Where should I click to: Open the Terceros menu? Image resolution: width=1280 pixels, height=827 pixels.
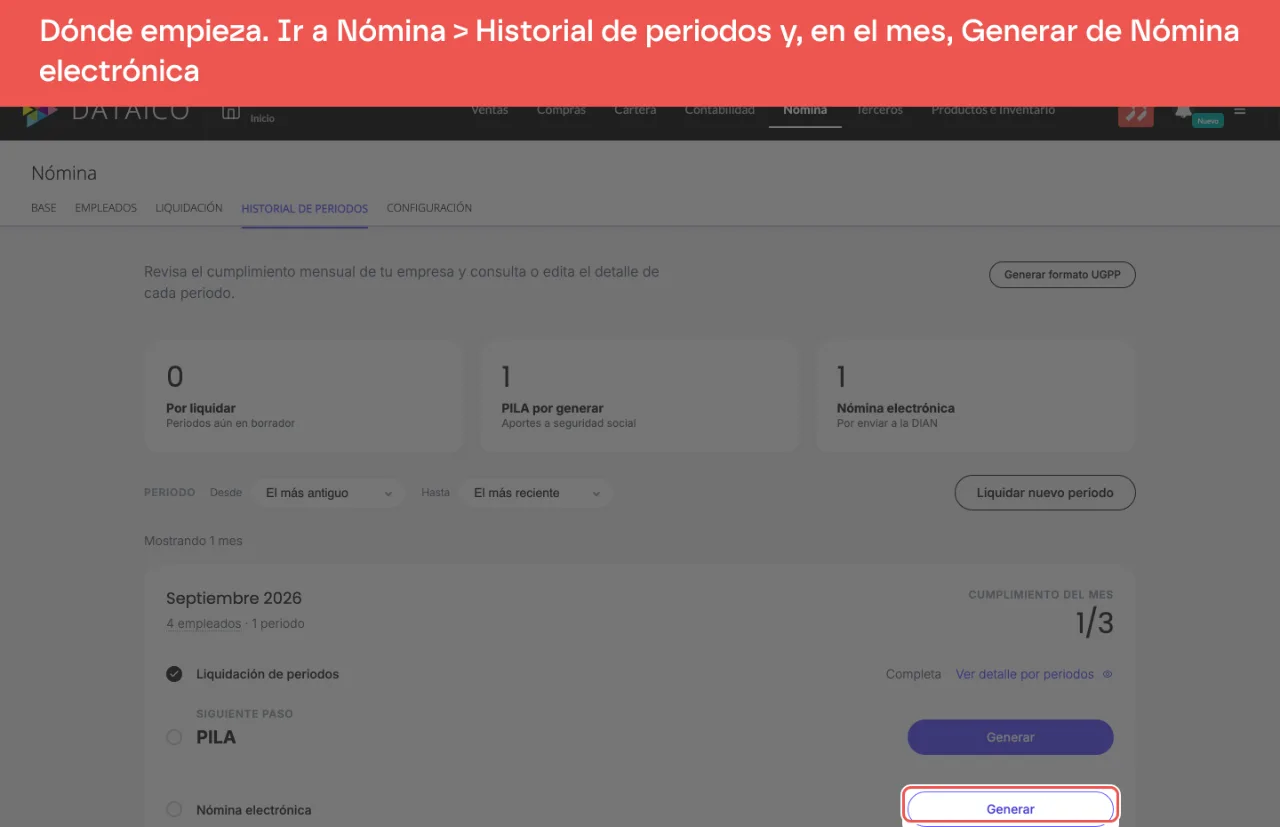880,111
